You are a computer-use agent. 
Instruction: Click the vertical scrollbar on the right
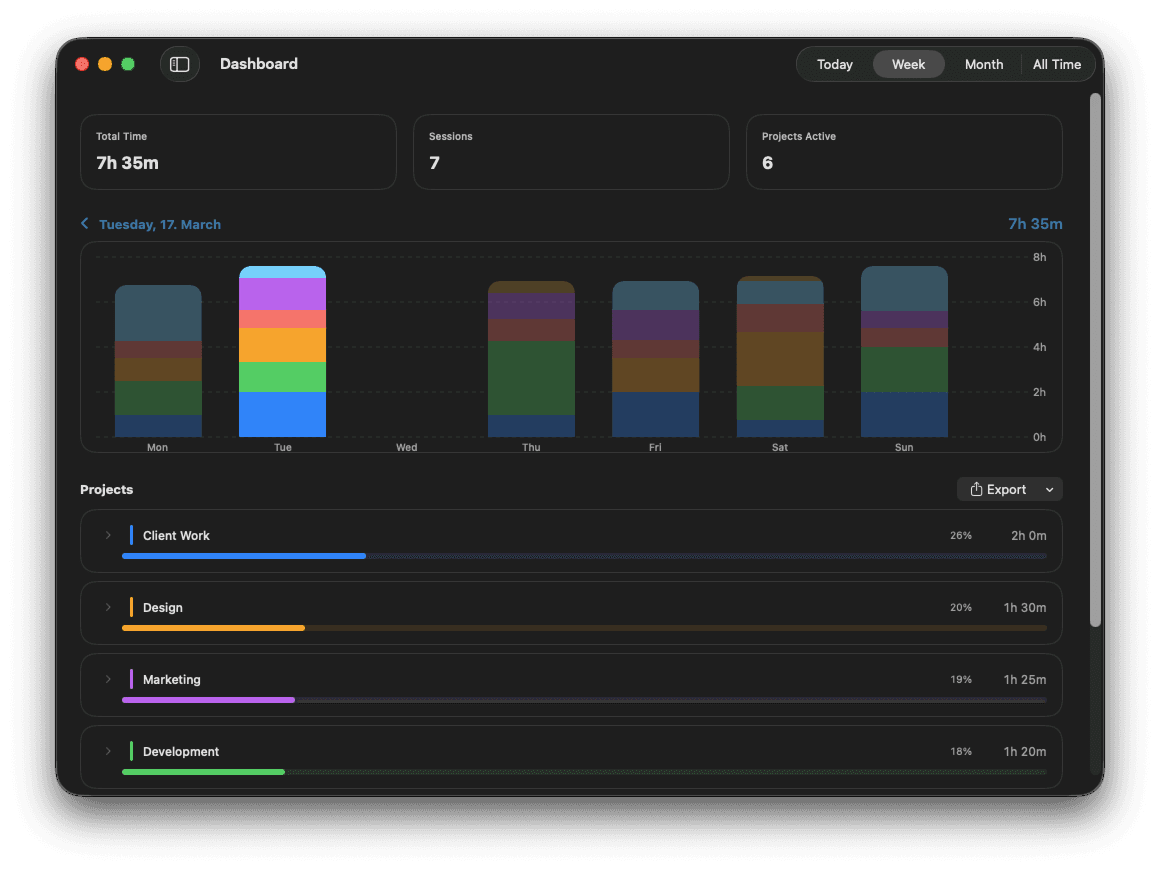[x=1095, y=360]
